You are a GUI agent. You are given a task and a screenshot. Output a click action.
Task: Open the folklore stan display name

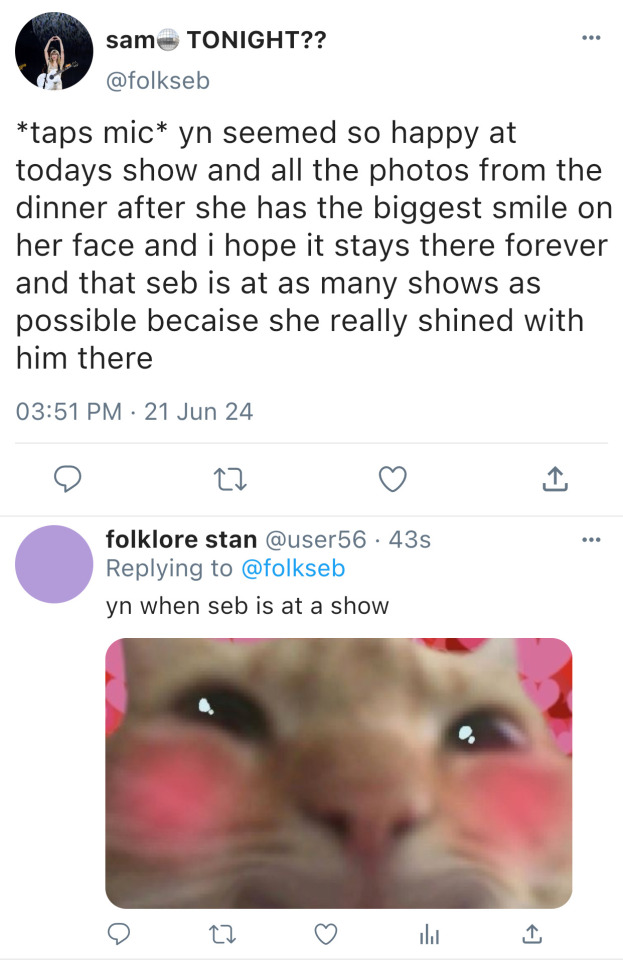click(x=181, y=540)
